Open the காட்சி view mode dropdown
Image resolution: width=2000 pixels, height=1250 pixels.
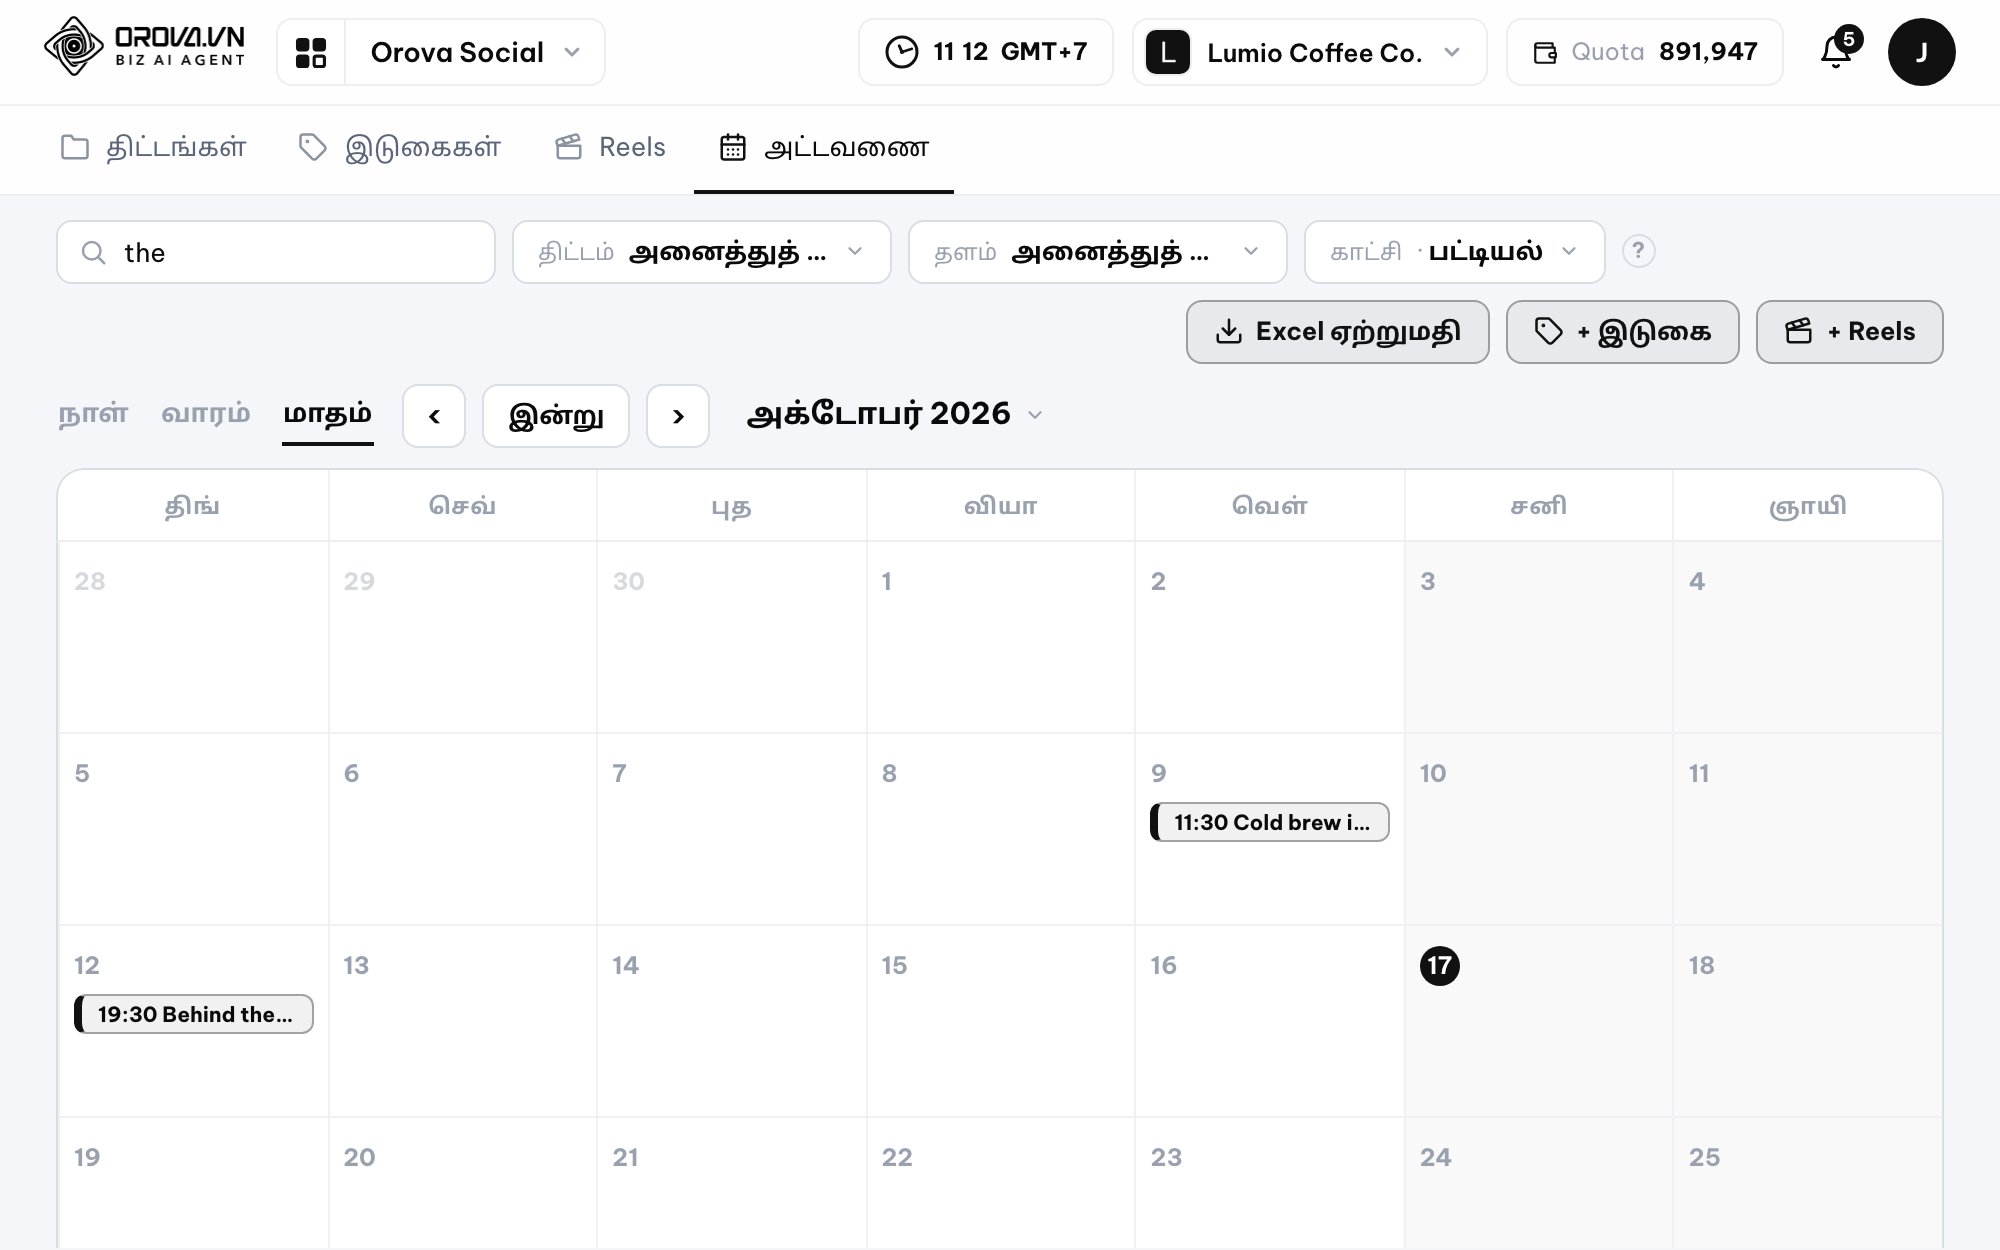[x=1455, y=252]
